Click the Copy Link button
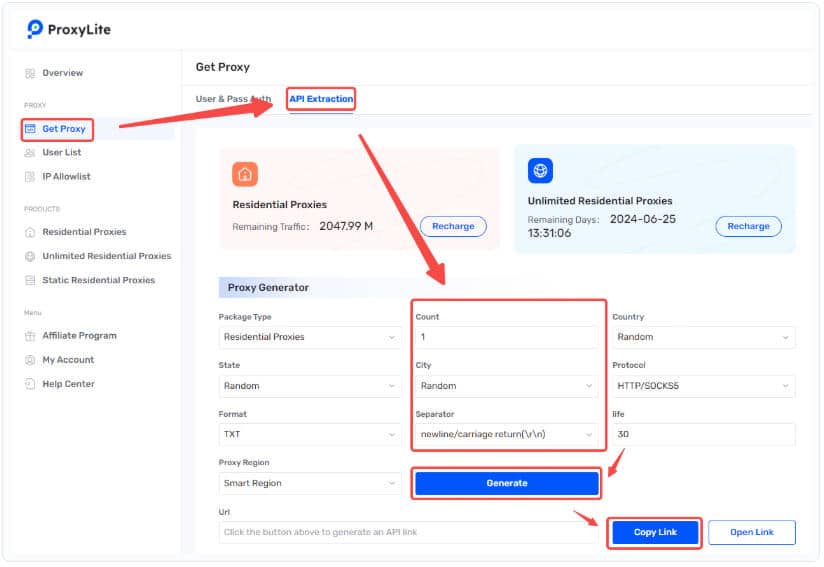 tap(655, 533)
